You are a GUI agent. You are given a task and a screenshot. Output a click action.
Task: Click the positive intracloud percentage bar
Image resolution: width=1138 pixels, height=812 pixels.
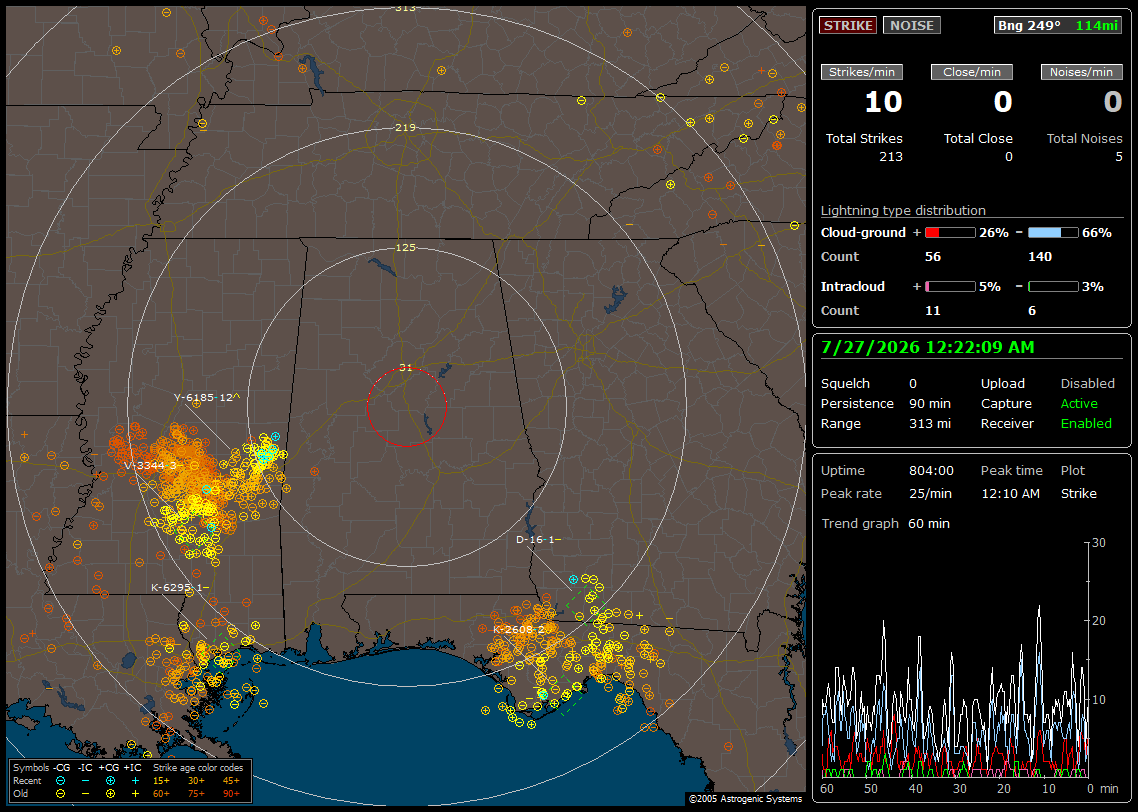(x=950, y=287)
